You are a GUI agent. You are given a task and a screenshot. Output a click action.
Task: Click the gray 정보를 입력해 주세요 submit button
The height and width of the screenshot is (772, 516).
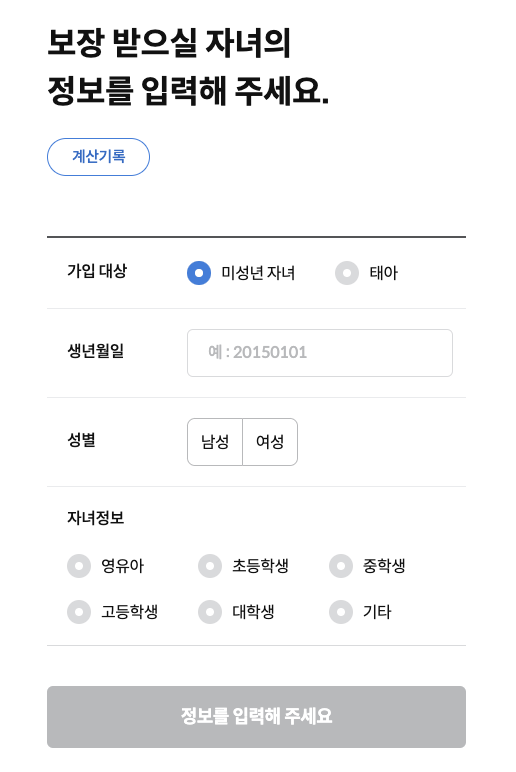257,717
